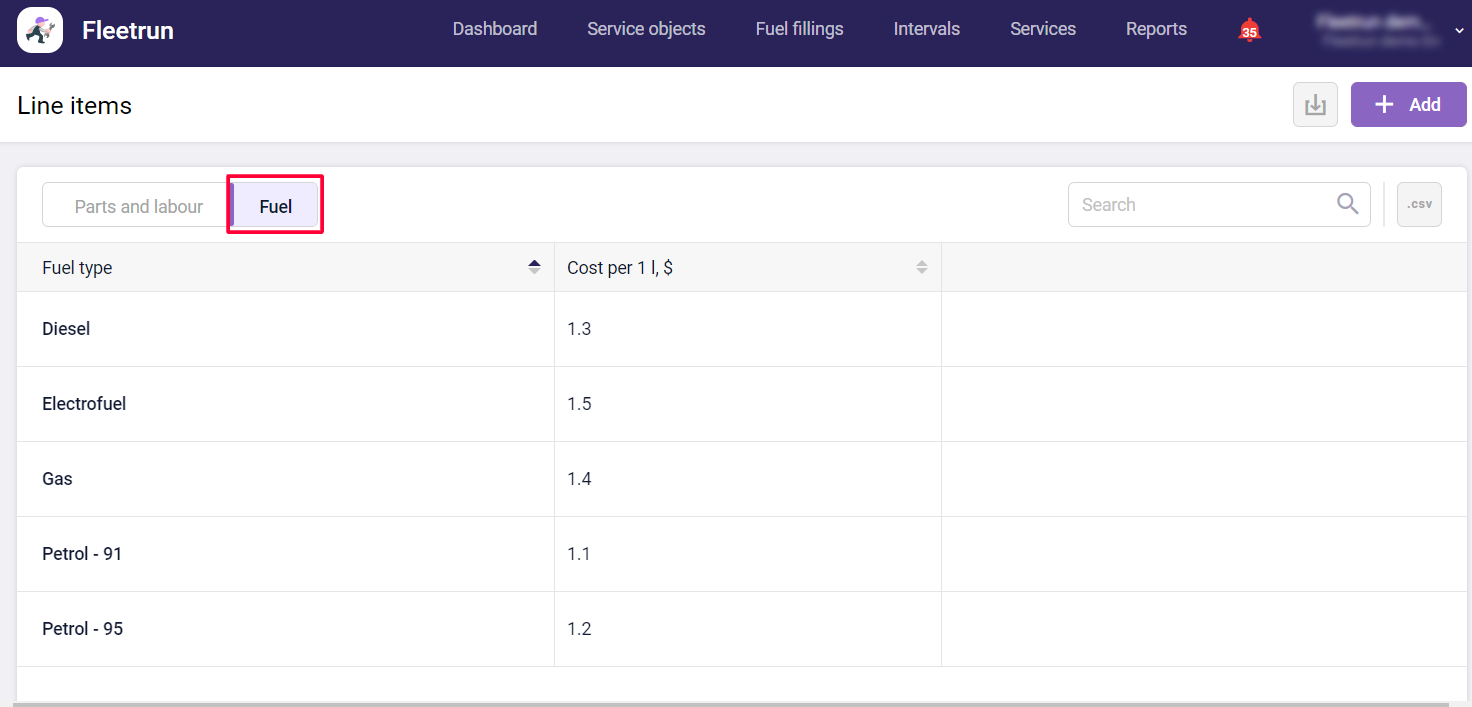This screenshot has width=1472, height=707.
Task: Select the Diesel fuel row
Action: (66, 329)
